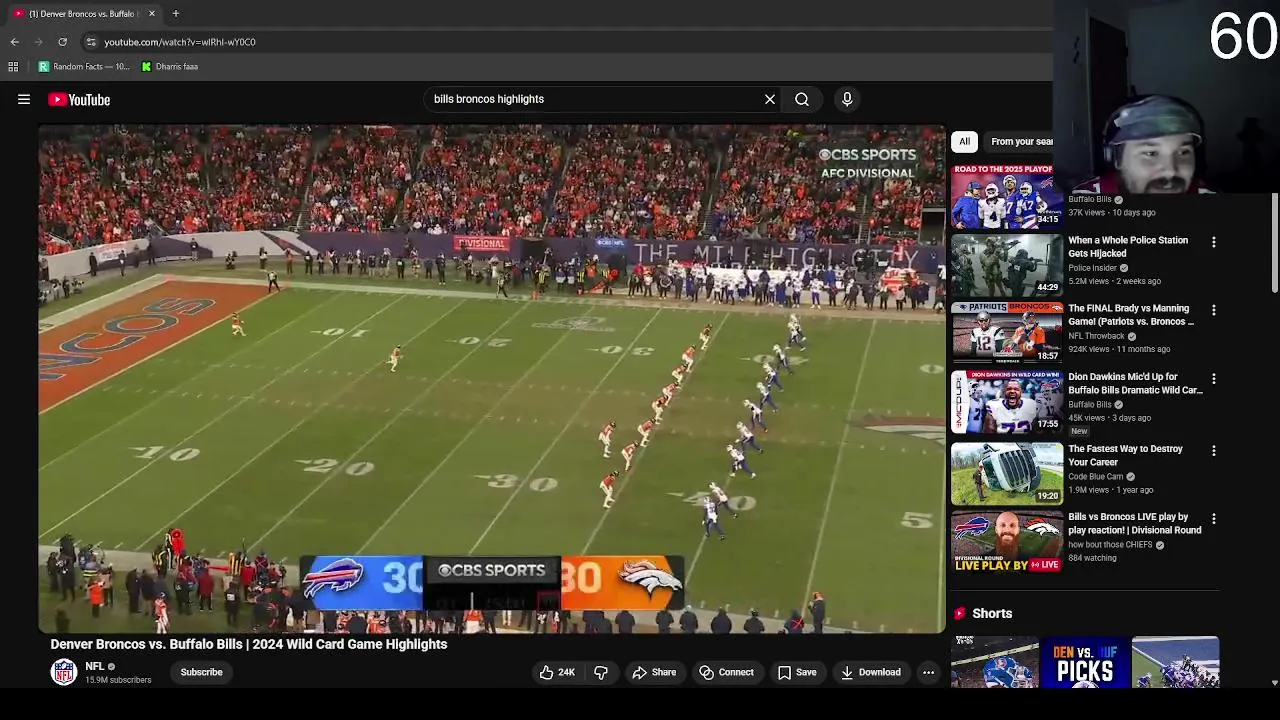Dislike the video with thumbs down
1280x720 pixels.
601,672
